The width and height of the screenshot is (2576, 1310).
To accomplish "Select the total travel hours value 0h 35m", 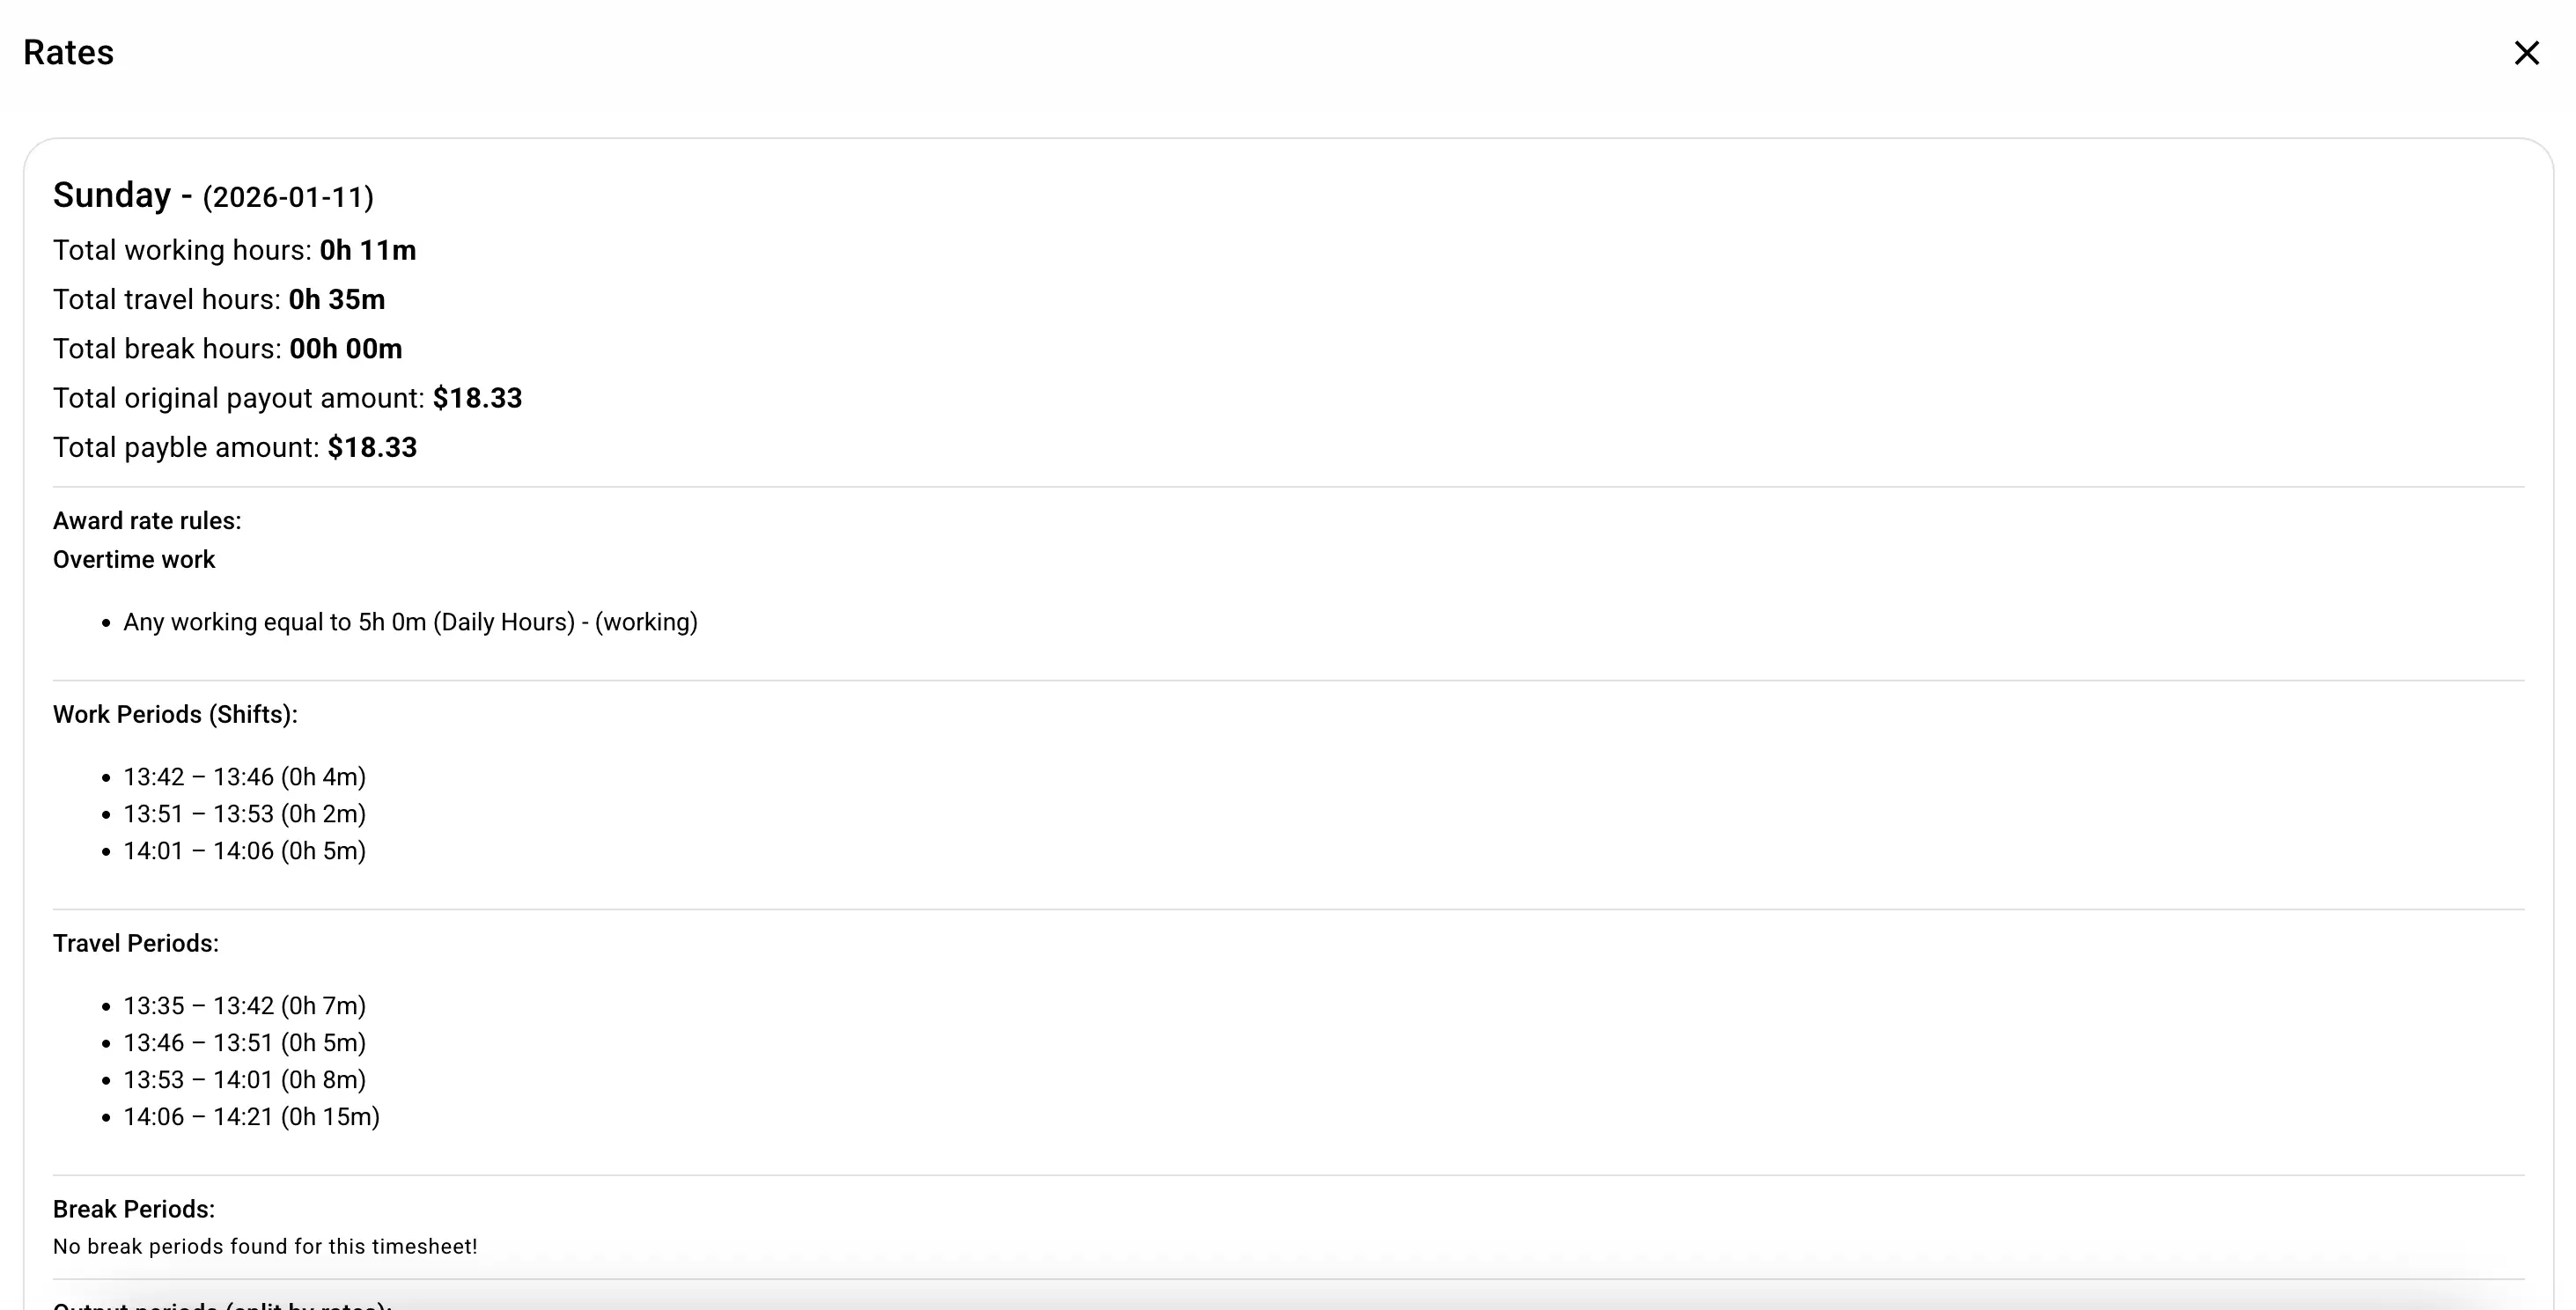I will (336, 299).
